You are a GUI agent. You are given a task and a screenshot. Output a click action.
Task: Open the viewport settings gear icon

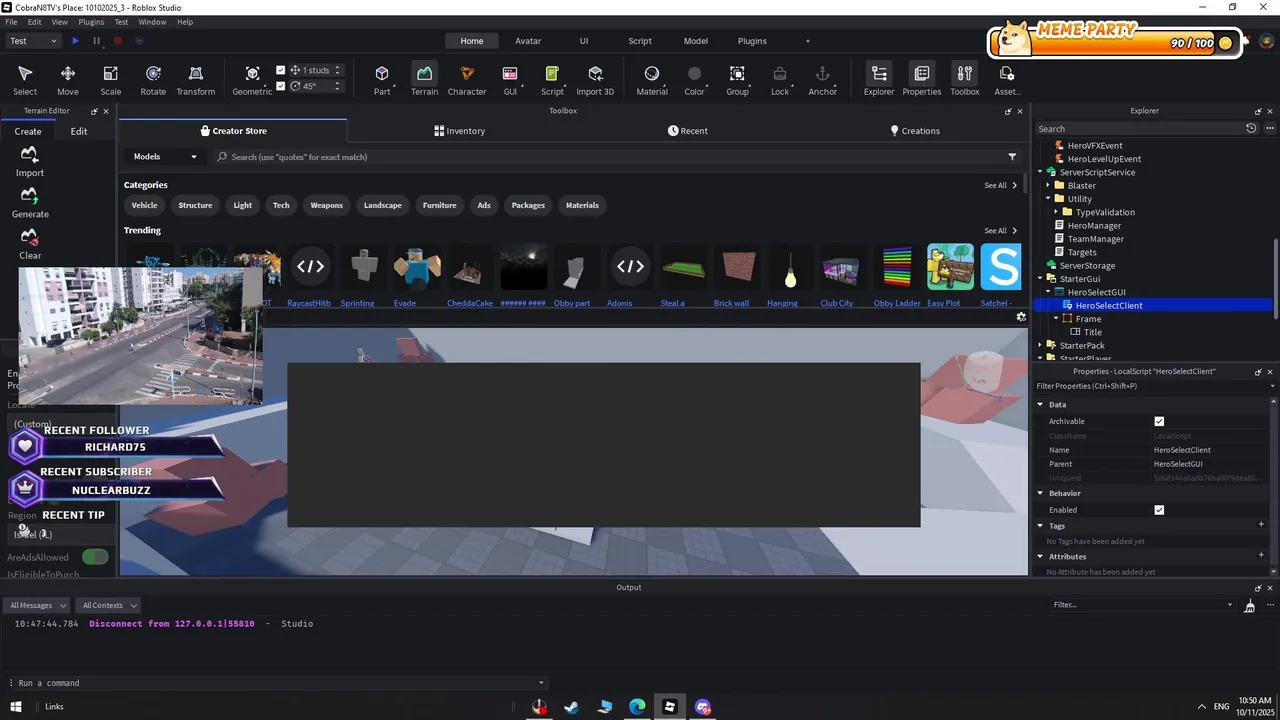coord(1021,316)
